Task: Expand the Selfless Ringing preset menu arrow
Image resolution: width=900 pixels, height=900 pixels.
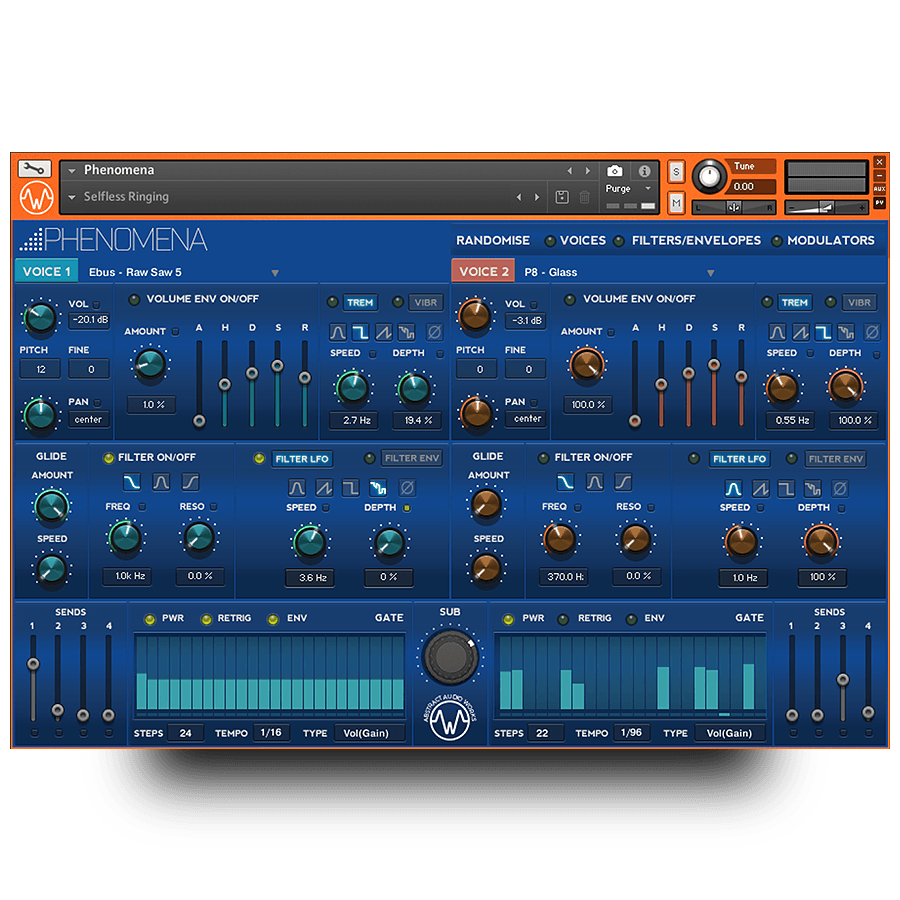Action: [x=72, y=197]
